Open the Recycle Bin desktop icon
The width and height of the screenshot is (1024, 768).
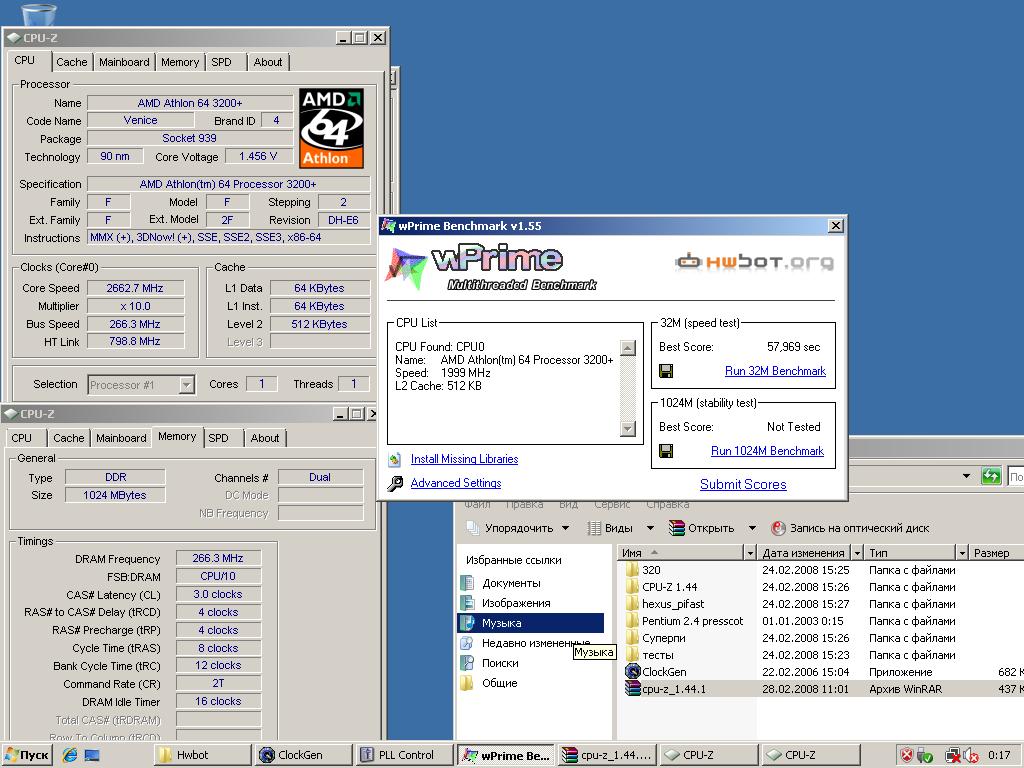(38, 13)
